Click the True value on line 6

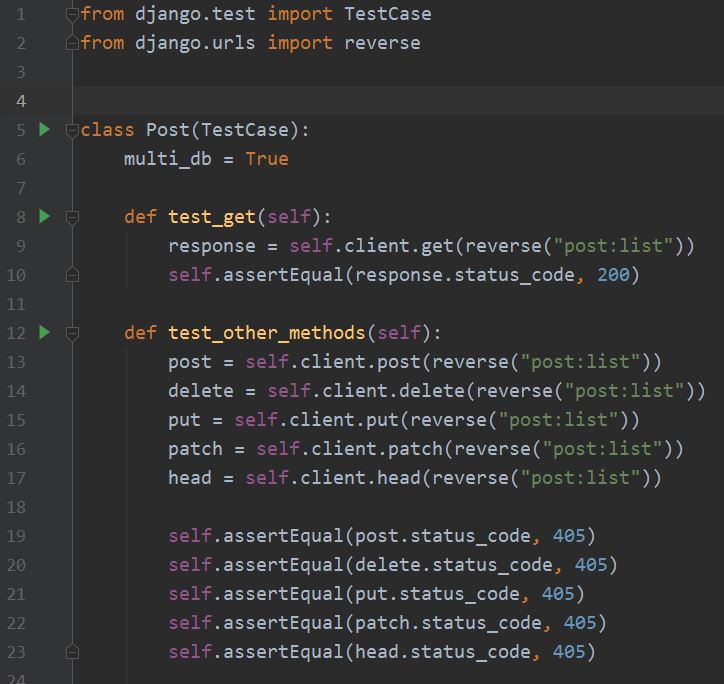(x=267, y=159)
